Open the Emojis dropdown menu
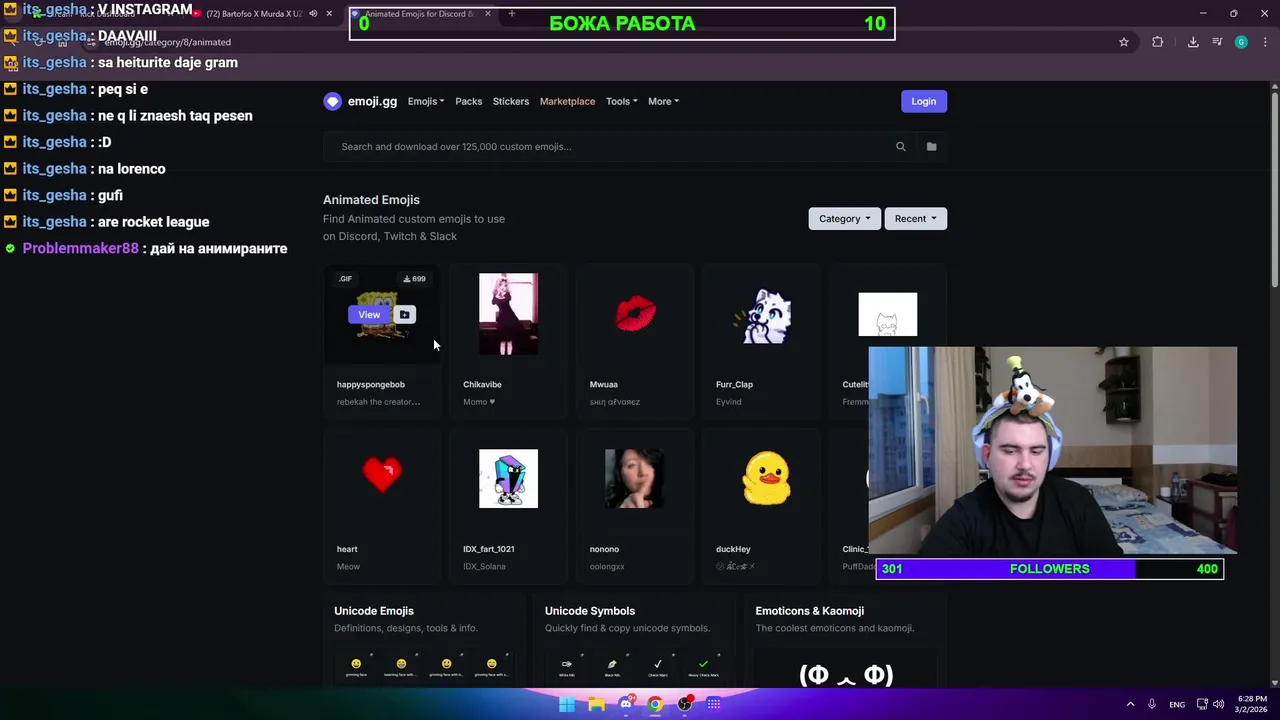The width and height of the screenshot is (1280, 720). [426, 101]
